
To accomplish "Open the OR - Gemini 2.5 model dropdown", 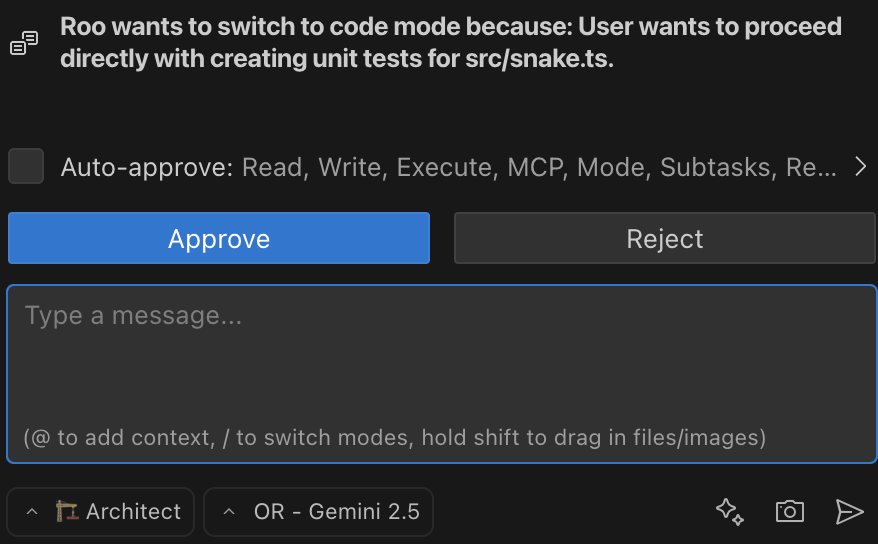I will (335, 512).
